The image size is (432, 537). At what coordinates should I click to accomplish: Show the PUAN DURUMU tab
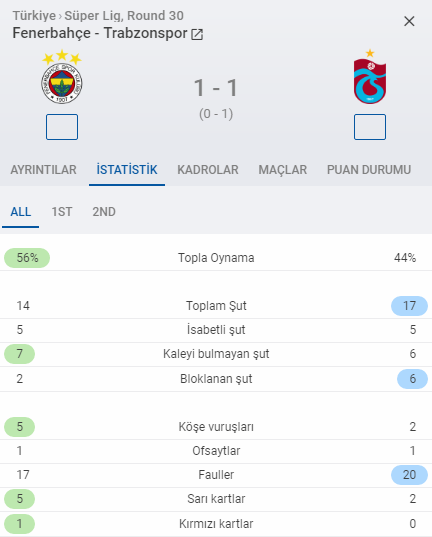369,170
